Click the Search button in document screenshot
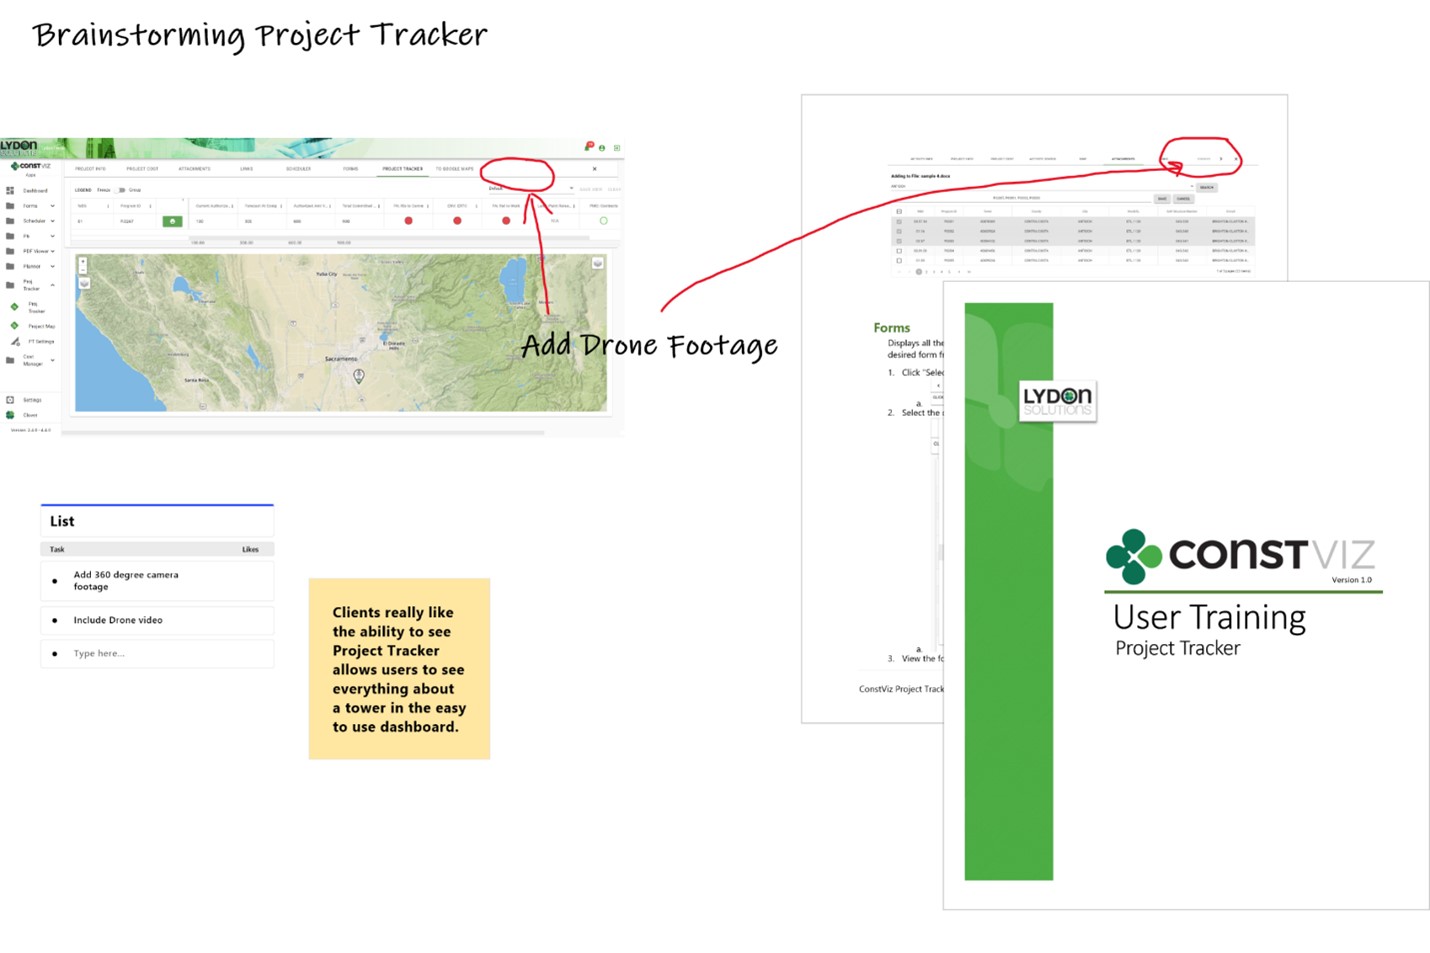Image resolution: width=1430 pixels, height=953 pixels. point(1207,187)
